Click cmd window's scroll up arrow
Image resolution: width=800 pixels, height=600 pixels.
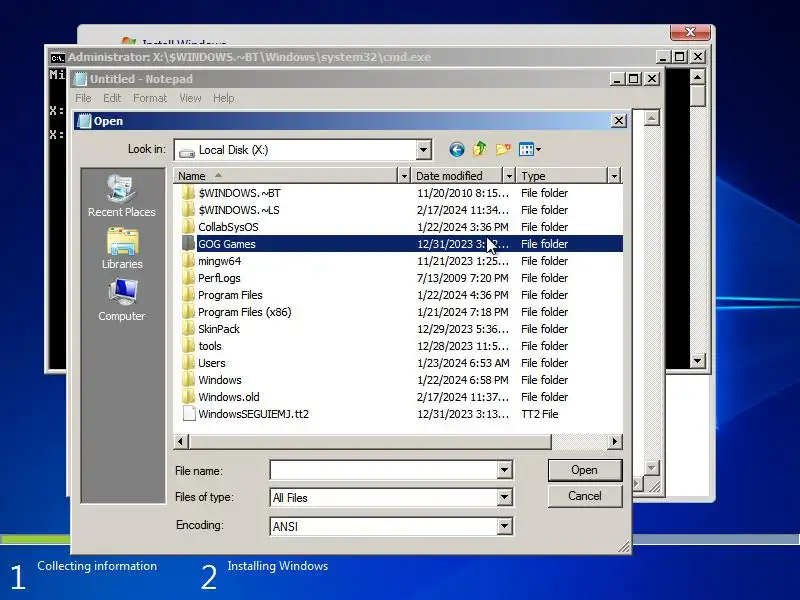[697, 77]
